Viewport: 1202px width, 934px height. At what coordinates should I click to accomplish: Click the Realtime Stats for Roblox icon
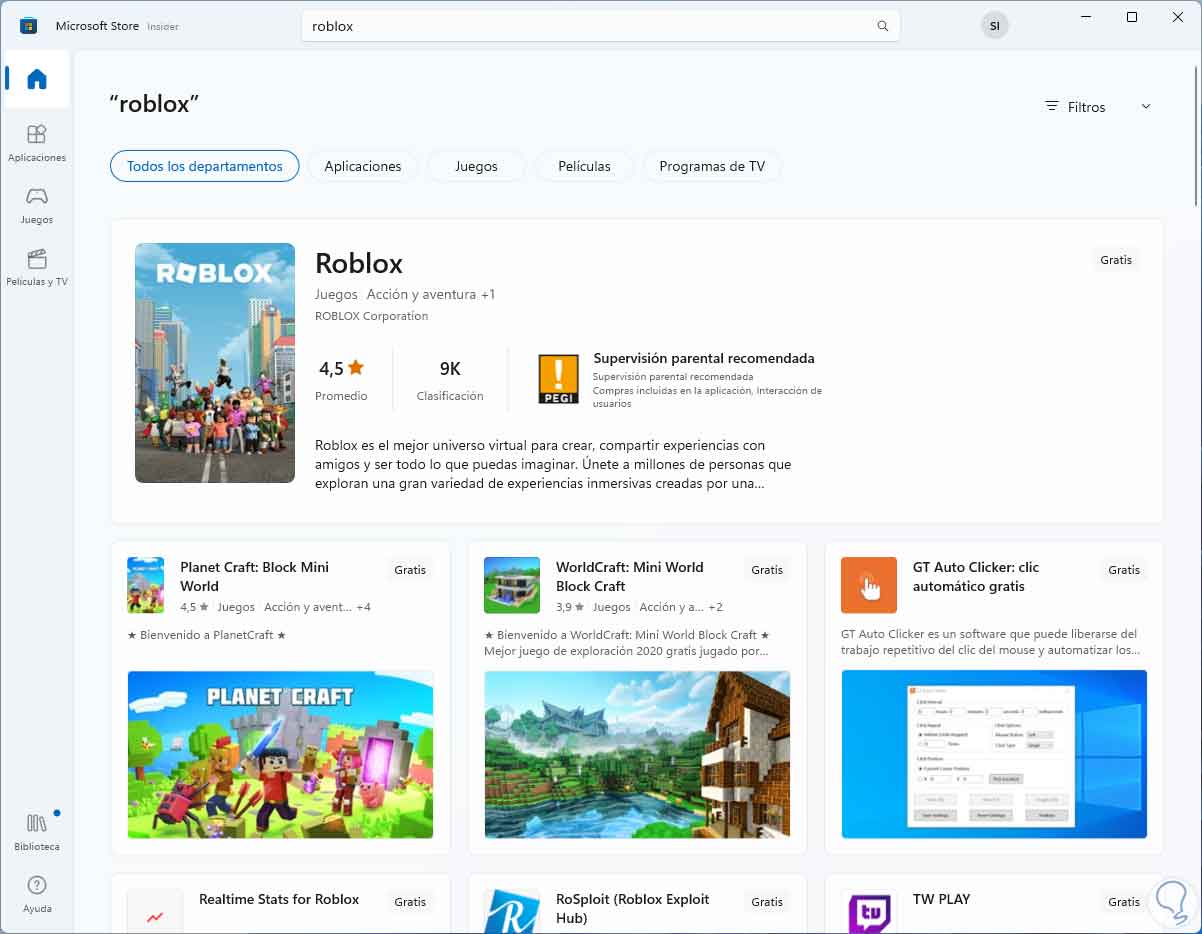pyautogui.click(x=155, y=911)
